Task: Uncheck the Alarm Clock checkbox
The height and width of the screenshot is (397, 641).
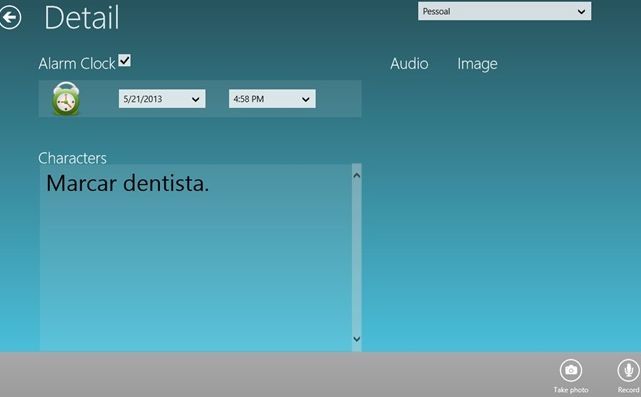Action: tap(124, 61)
